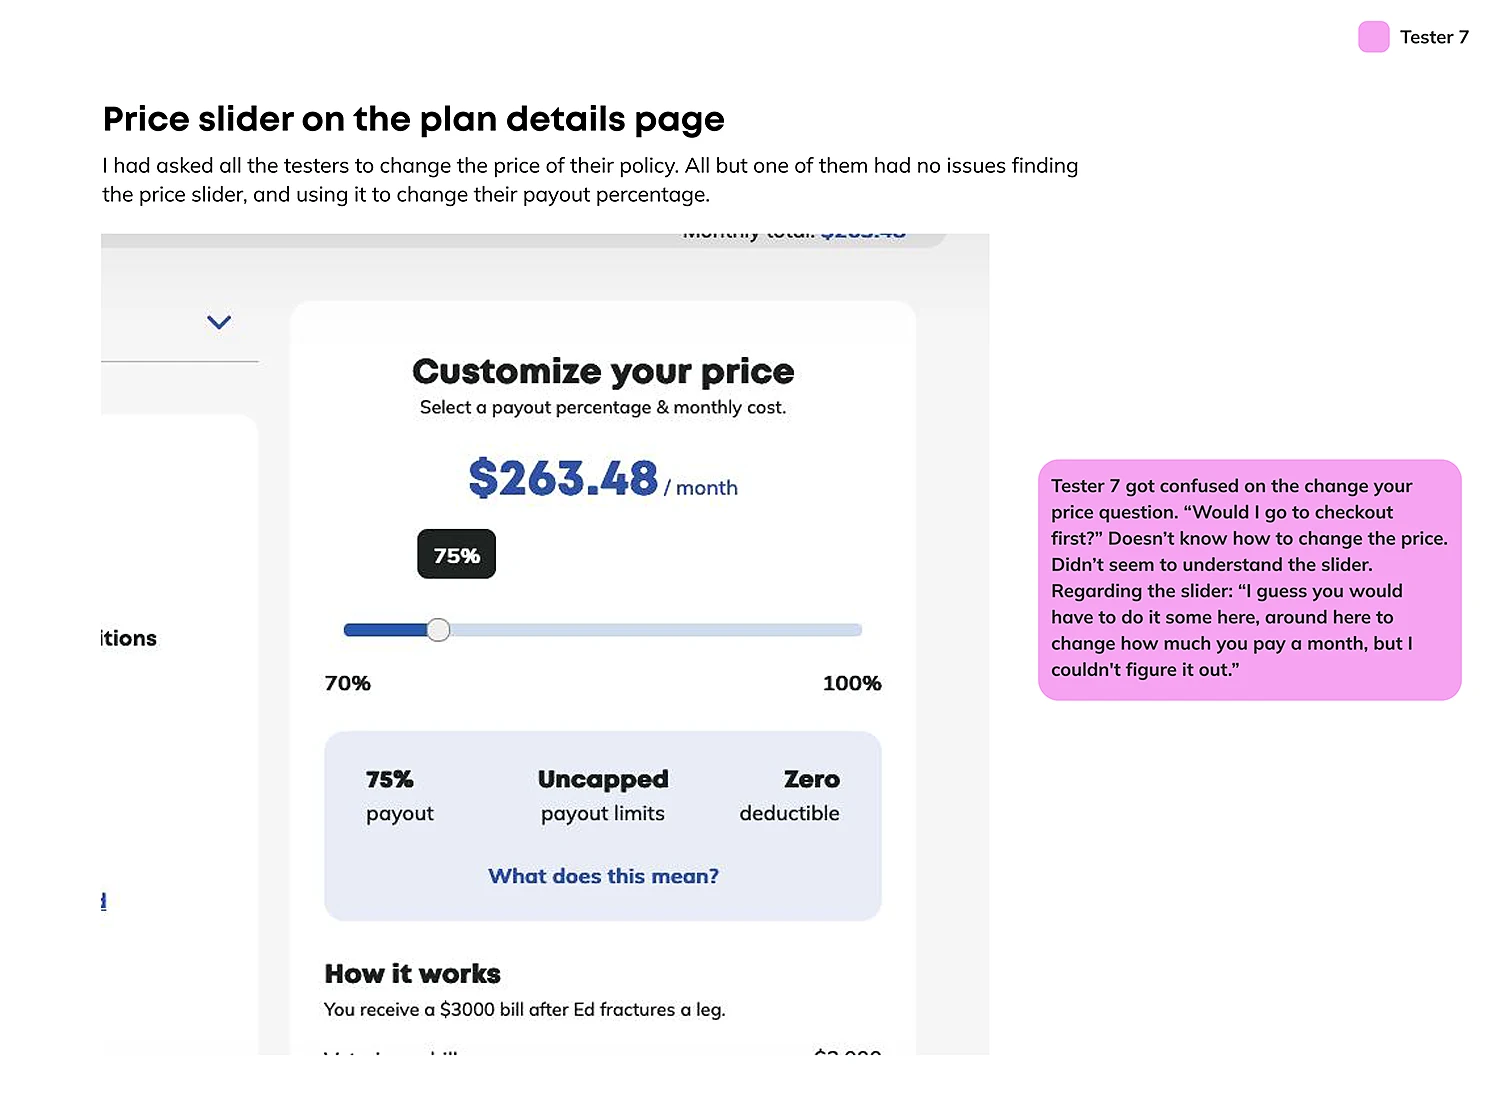This screenshot has height=1105, width=1500.
Task: Click the Ed fractures a leg description text
Action: point(524,1010)
